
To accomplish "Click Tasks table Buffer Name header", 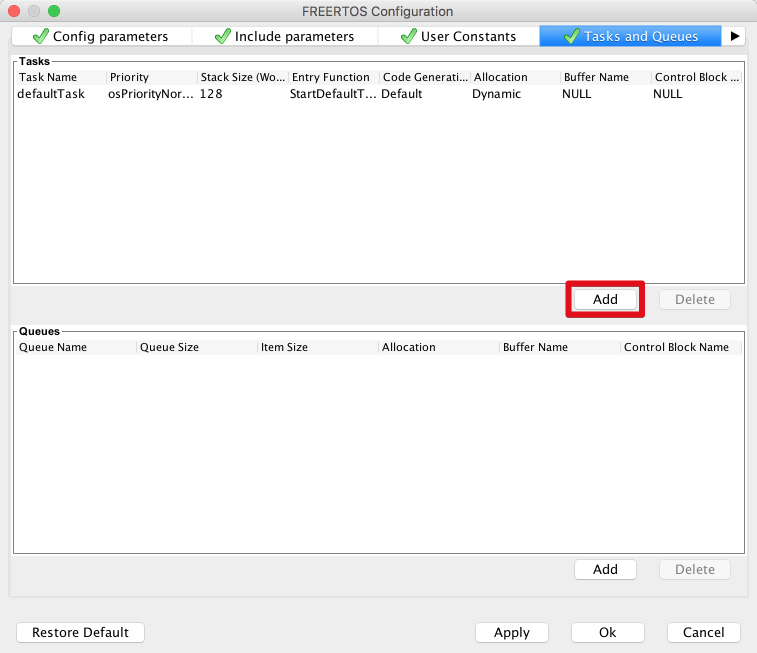I will [x=606, y=77].
